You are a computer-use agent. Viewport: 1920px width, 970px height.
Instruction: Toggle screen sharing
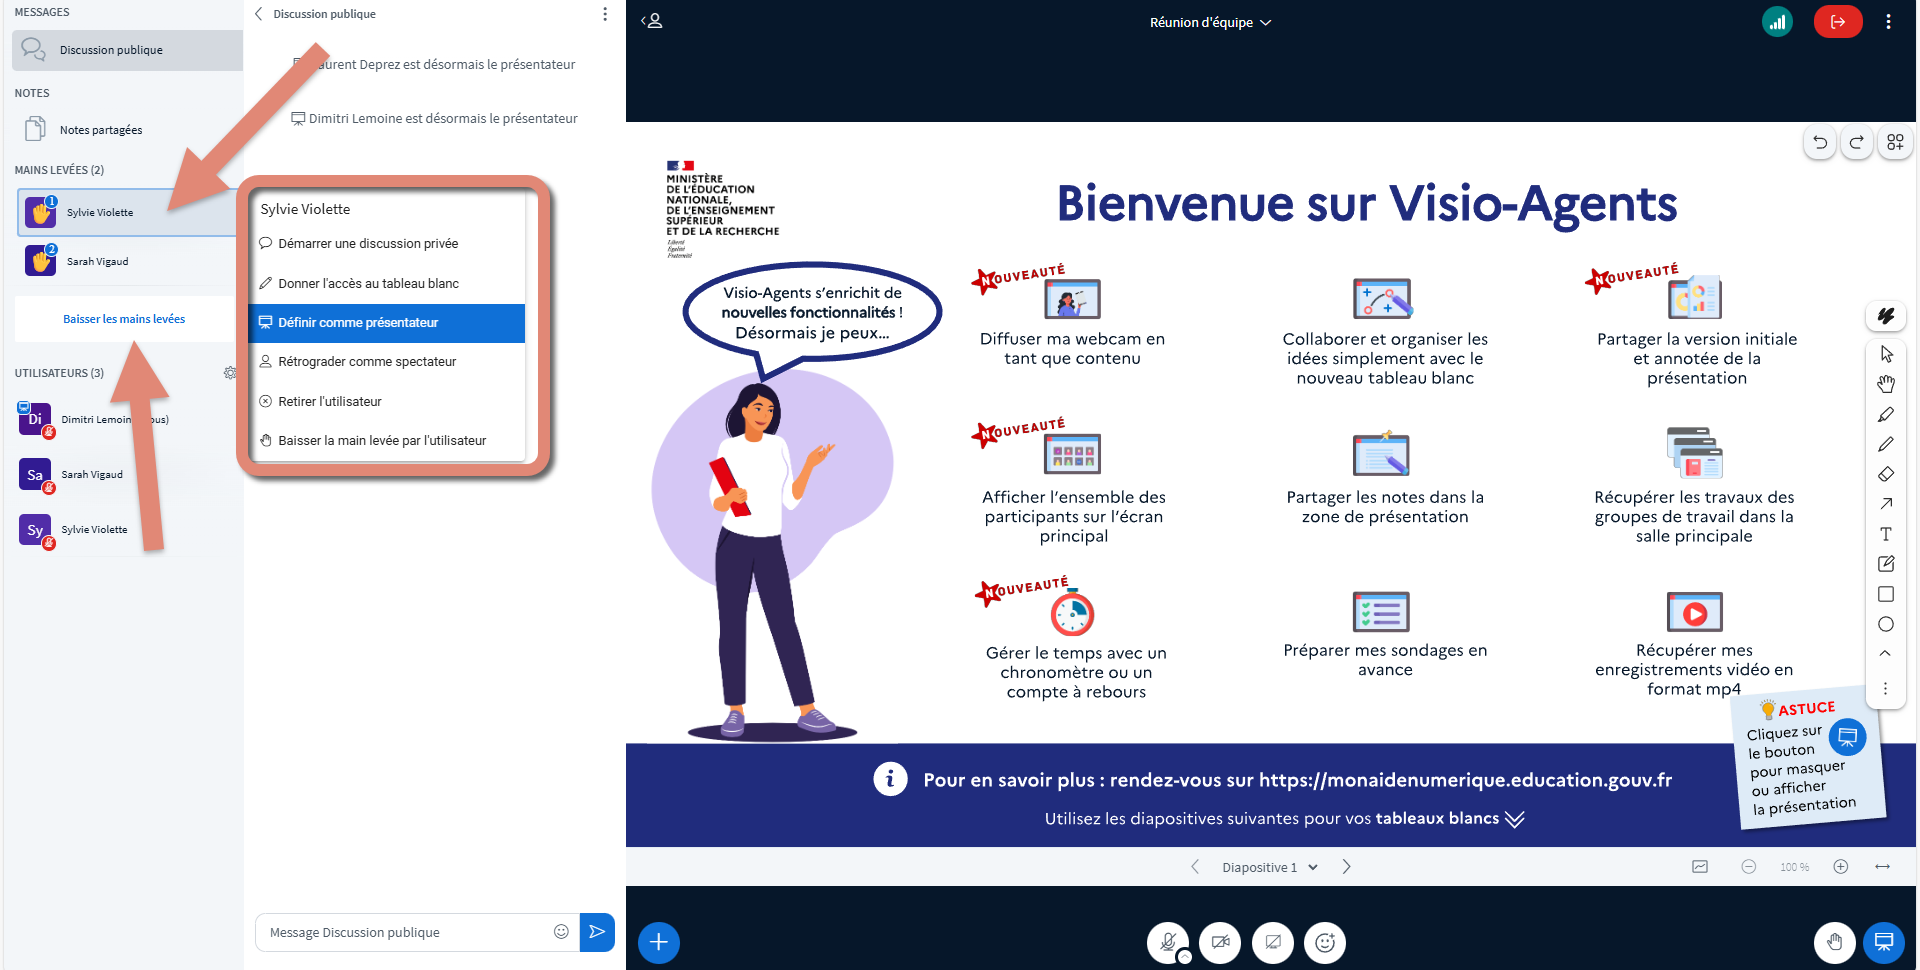[1273, 942]
